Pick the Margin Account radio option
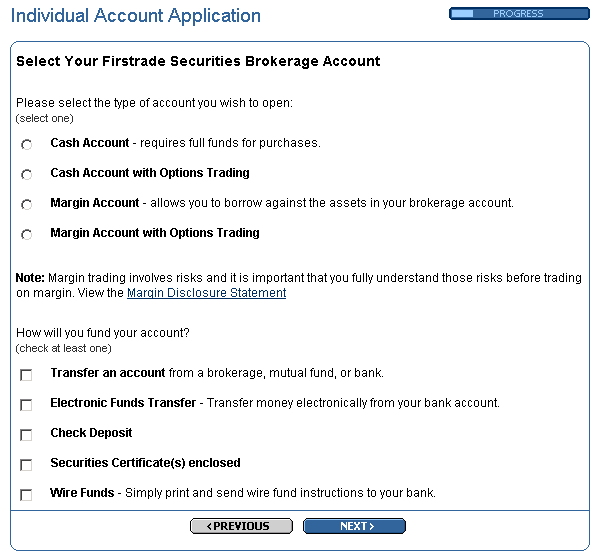Screen dimensions: 600x559 click(26, 204)
